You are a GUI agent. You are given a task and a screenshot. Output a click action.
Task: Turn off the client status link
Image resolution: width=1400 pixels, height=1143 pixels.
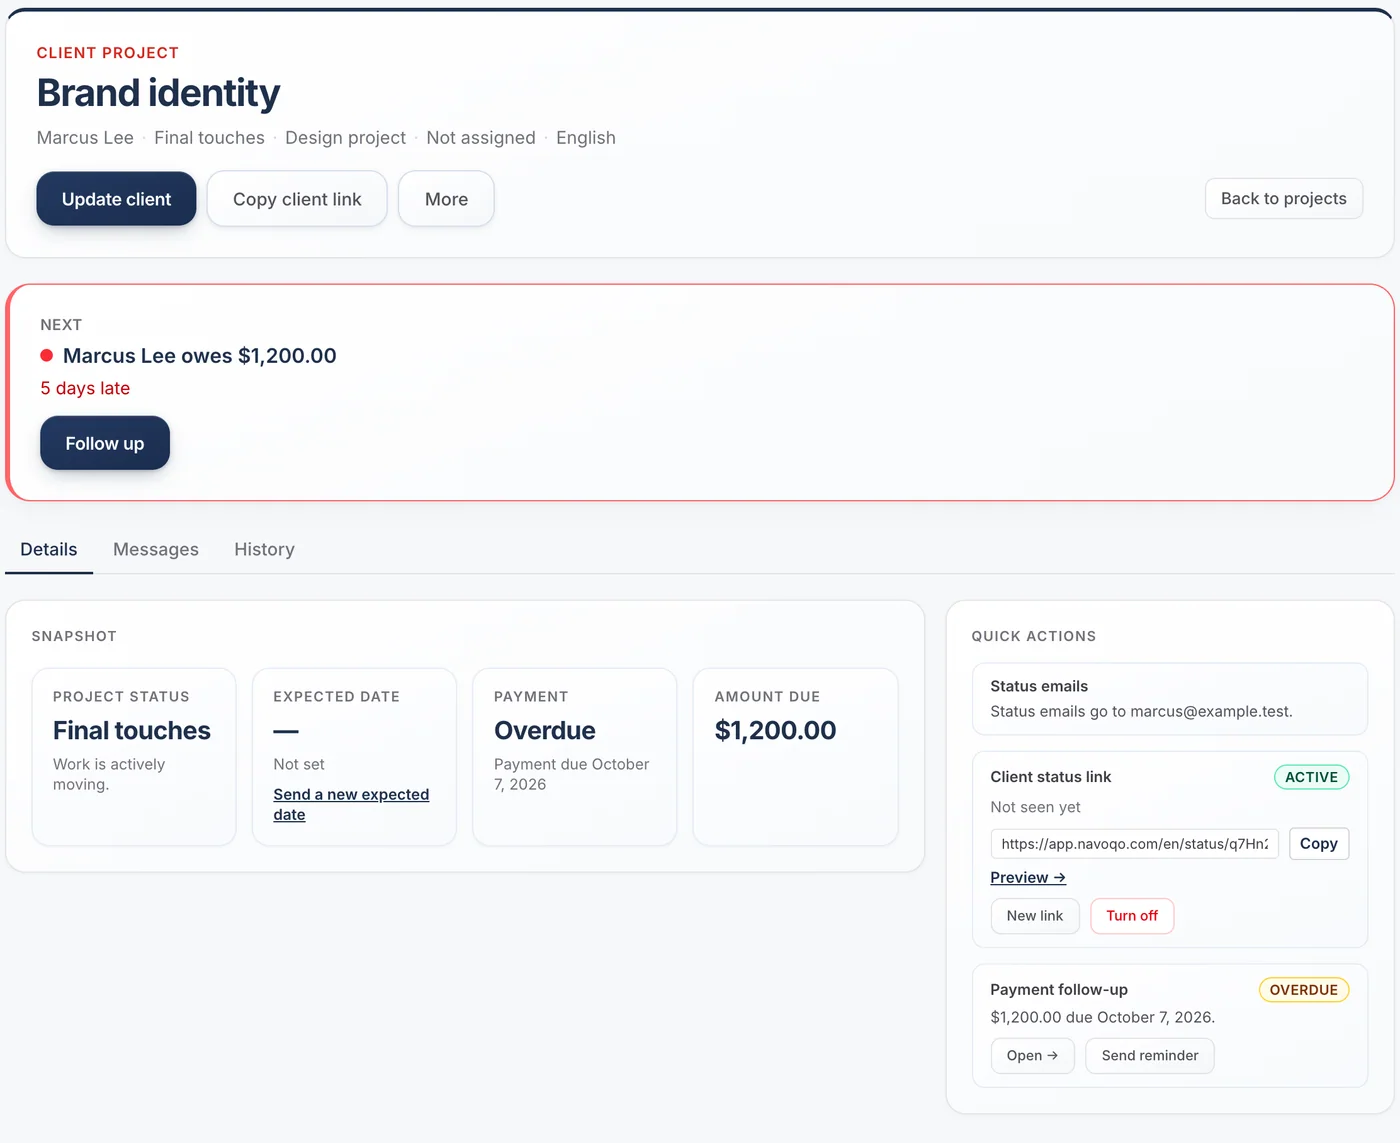(1132, 915)
